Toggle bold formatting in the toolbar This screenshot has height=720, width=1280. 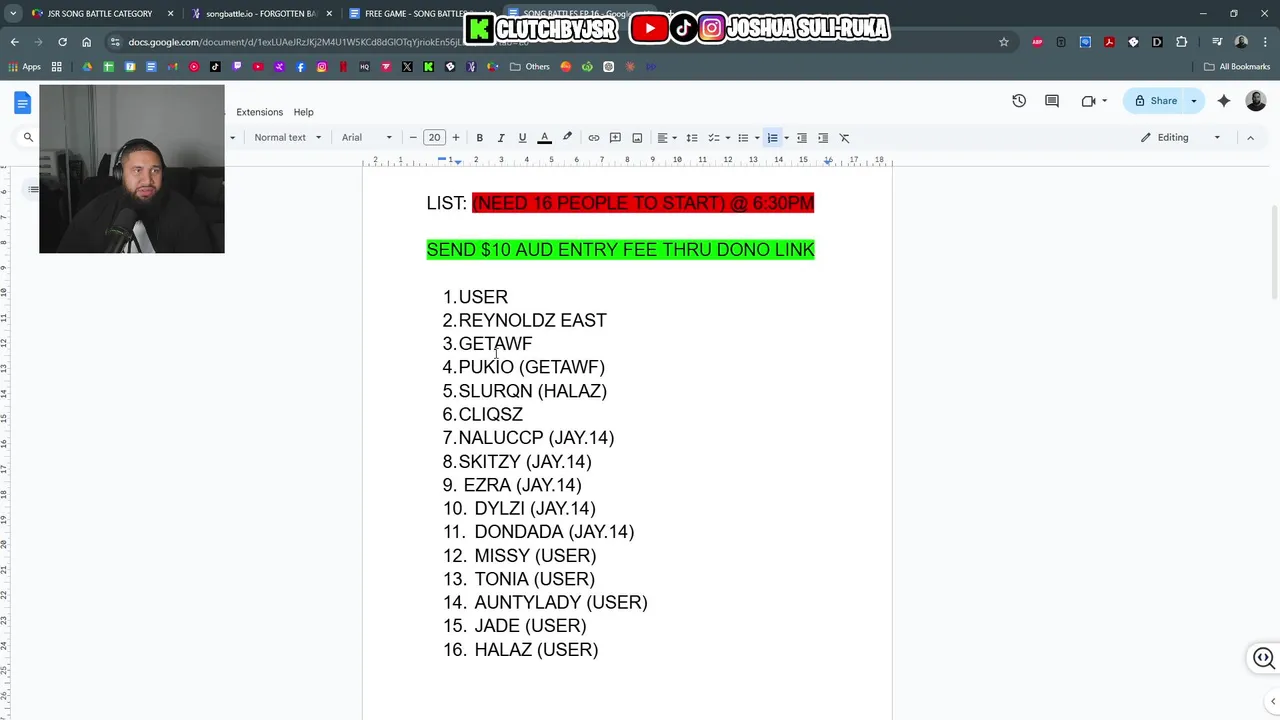coord(479,138)
